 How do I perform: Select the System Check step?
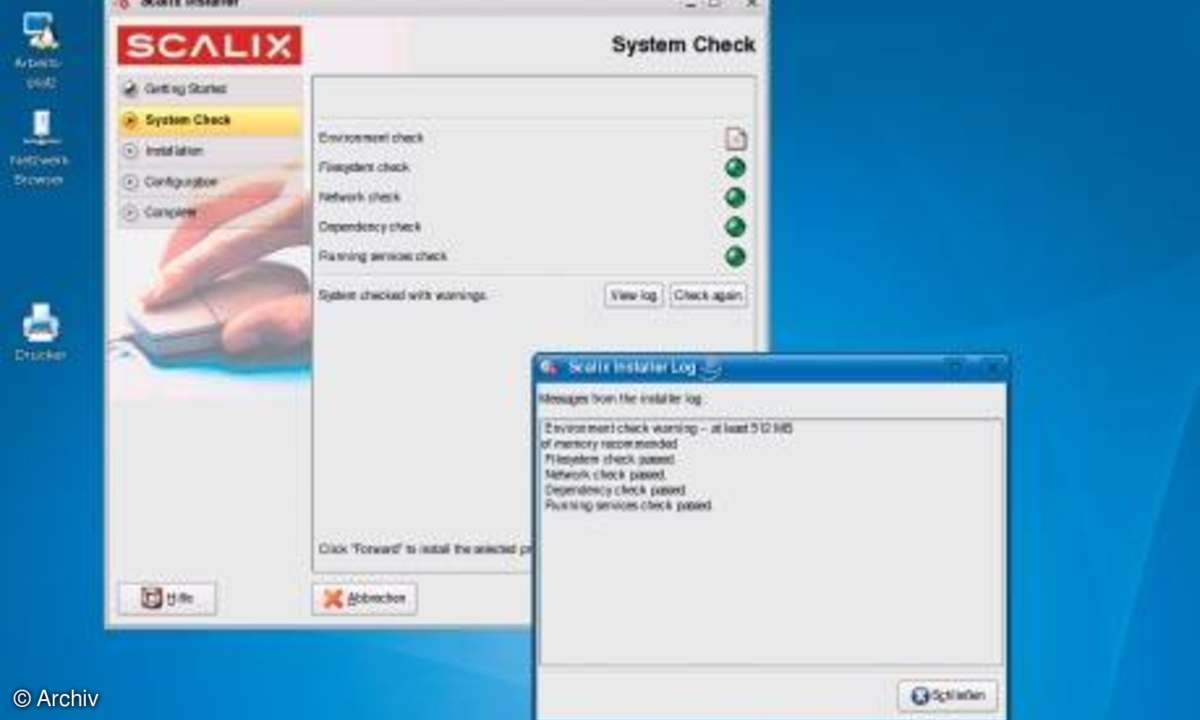click(x=208, y=120)
